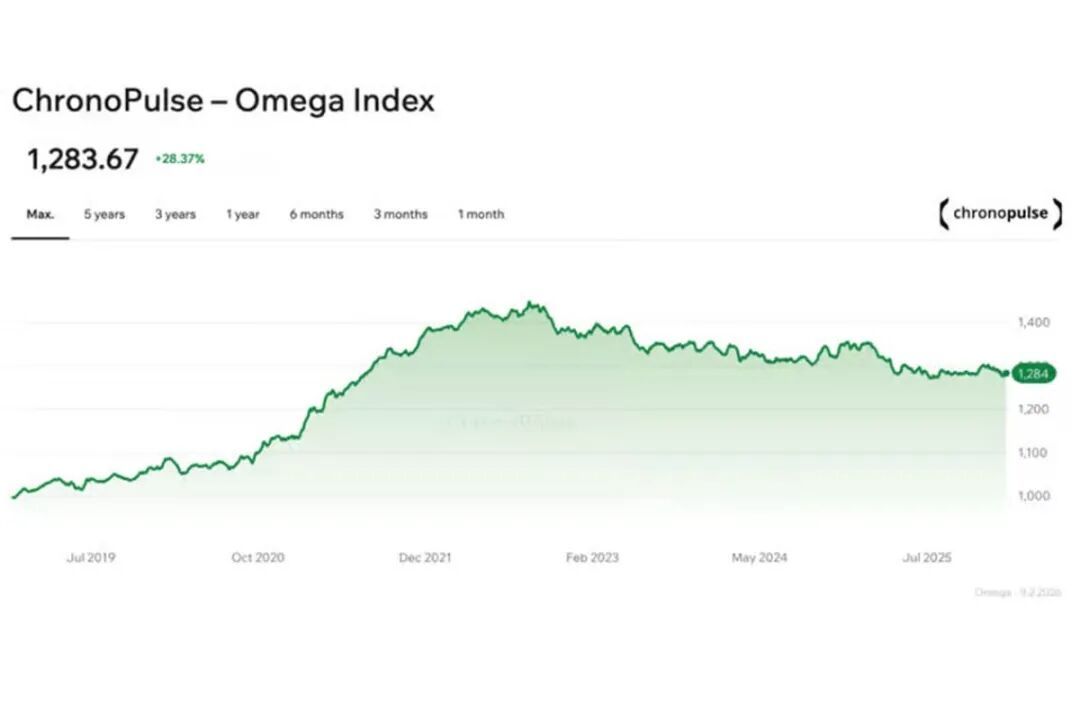The height and width of the screenshot is (715, 1080).
Task: Show the 6 months range
Action: tap(316, 214)
